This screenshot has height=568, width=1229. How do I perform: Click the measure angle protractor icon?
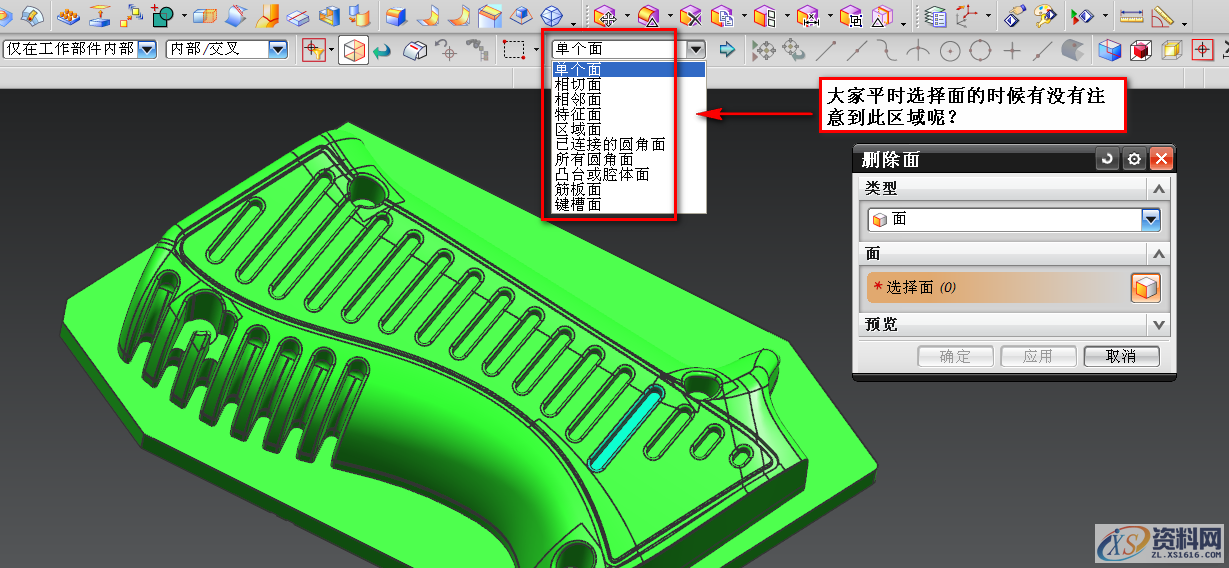coord(1161,16)
